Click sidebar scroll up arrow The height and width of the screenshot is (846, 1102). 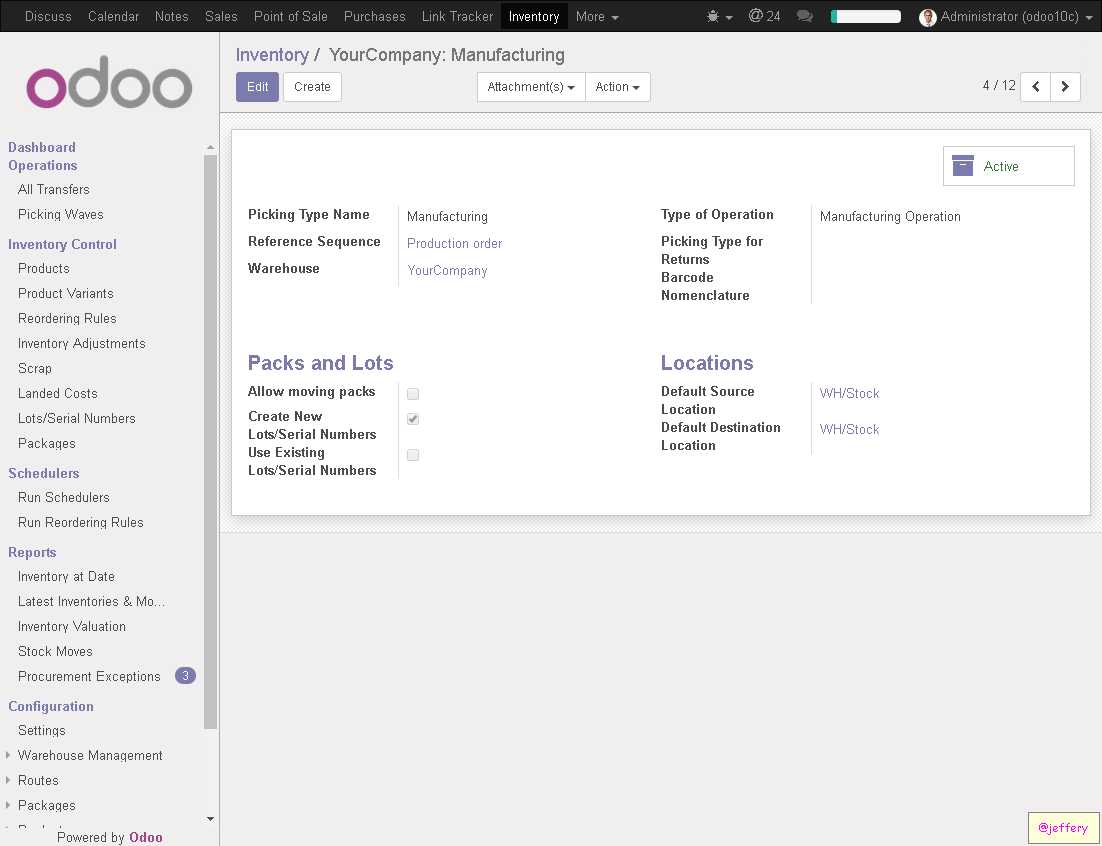210,147
